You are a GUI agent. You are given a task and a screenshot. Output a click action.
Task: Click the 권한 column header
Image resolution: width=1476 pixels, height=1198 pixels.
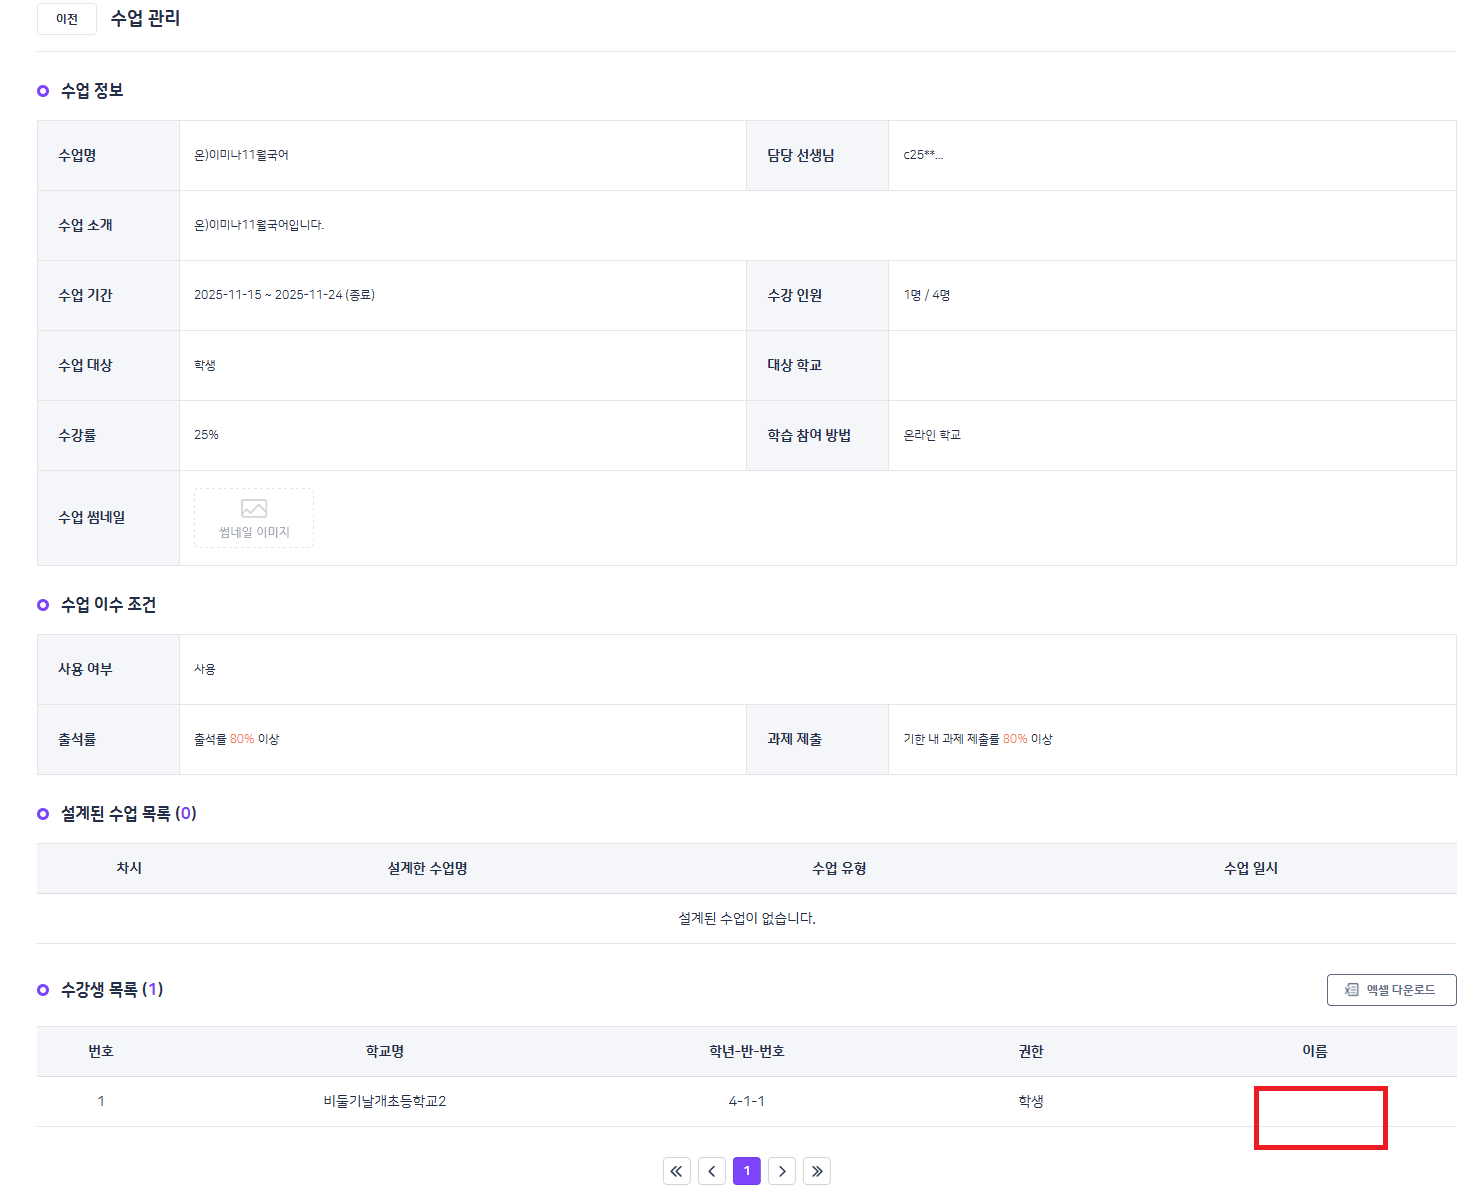(1031, 1051)
